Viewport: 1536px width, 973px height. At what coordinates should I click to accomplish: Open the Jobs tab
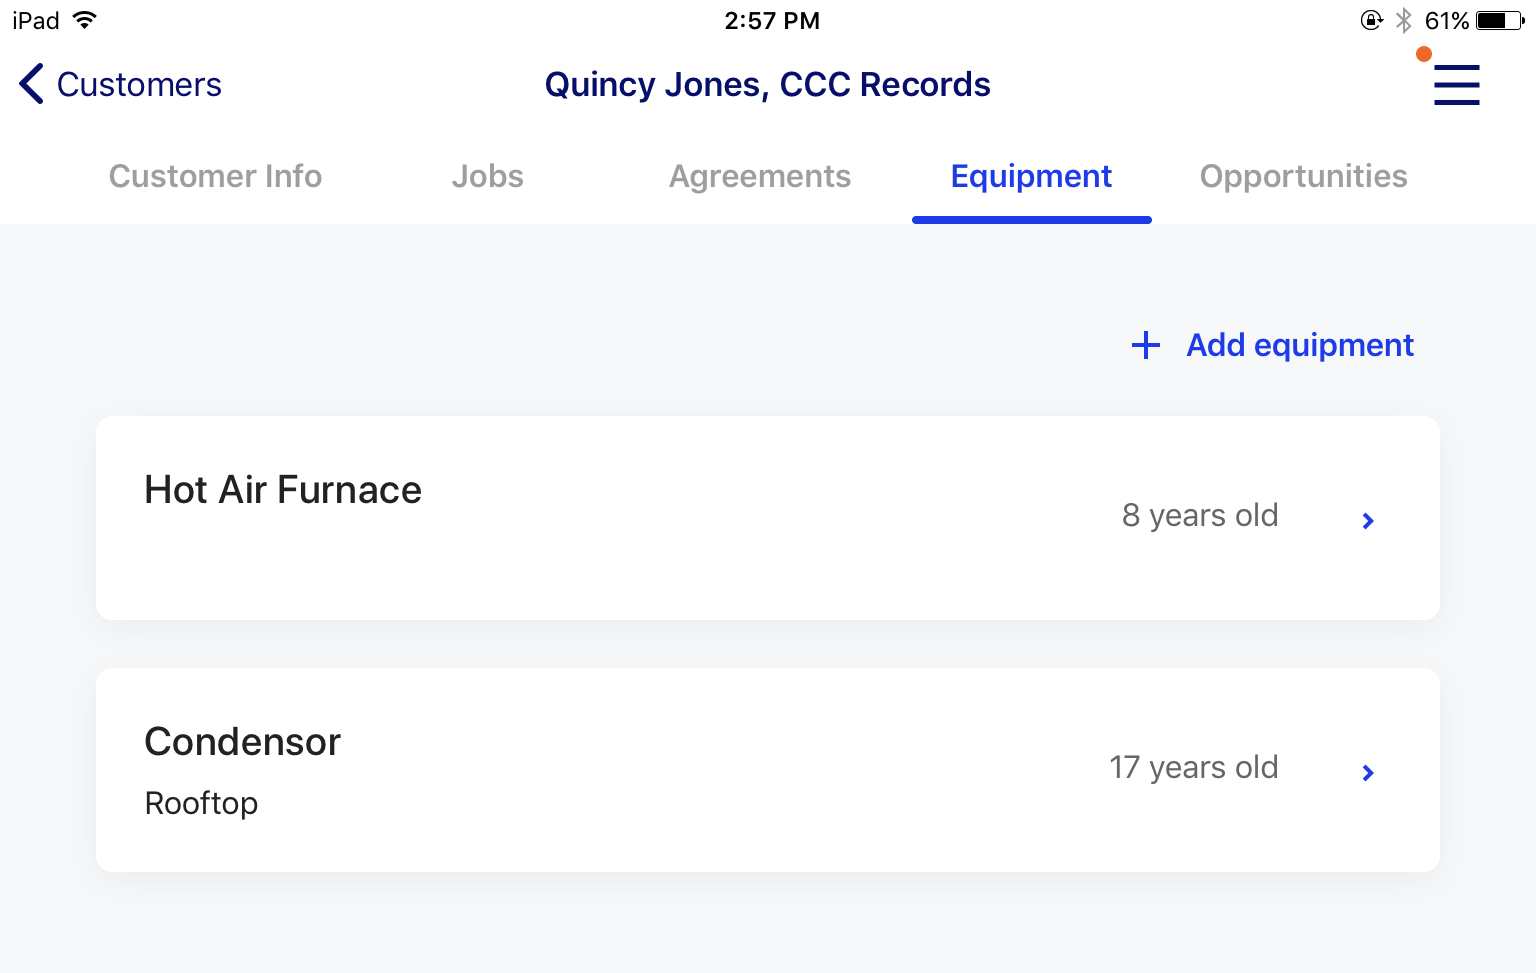pos(487,176)
